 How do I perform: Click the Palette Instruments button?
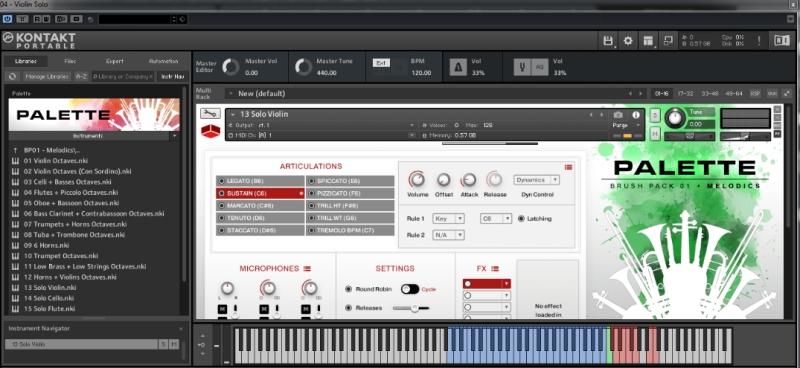(x=89, y=136)
